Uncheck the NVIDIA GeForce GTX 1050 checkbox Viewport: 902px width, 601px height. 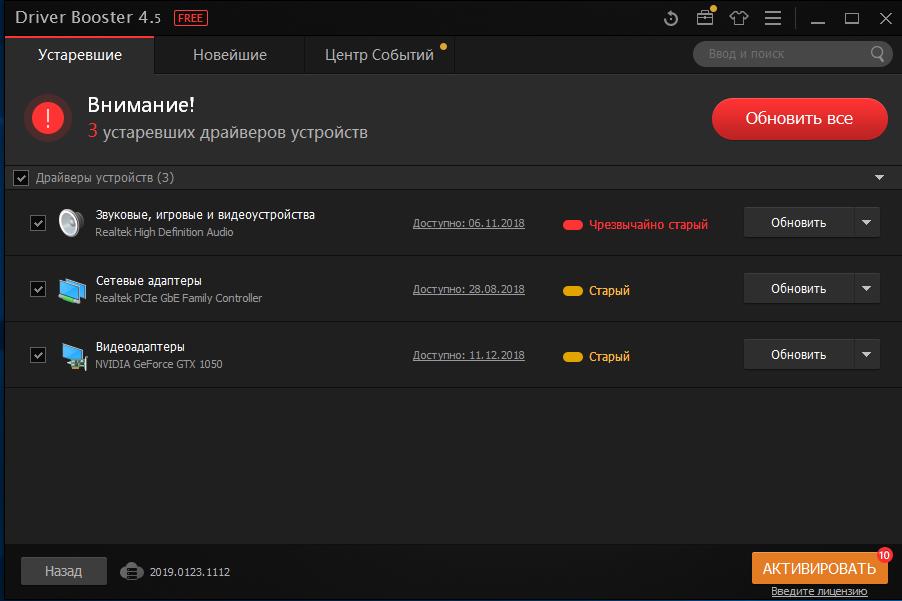point(38,355)
